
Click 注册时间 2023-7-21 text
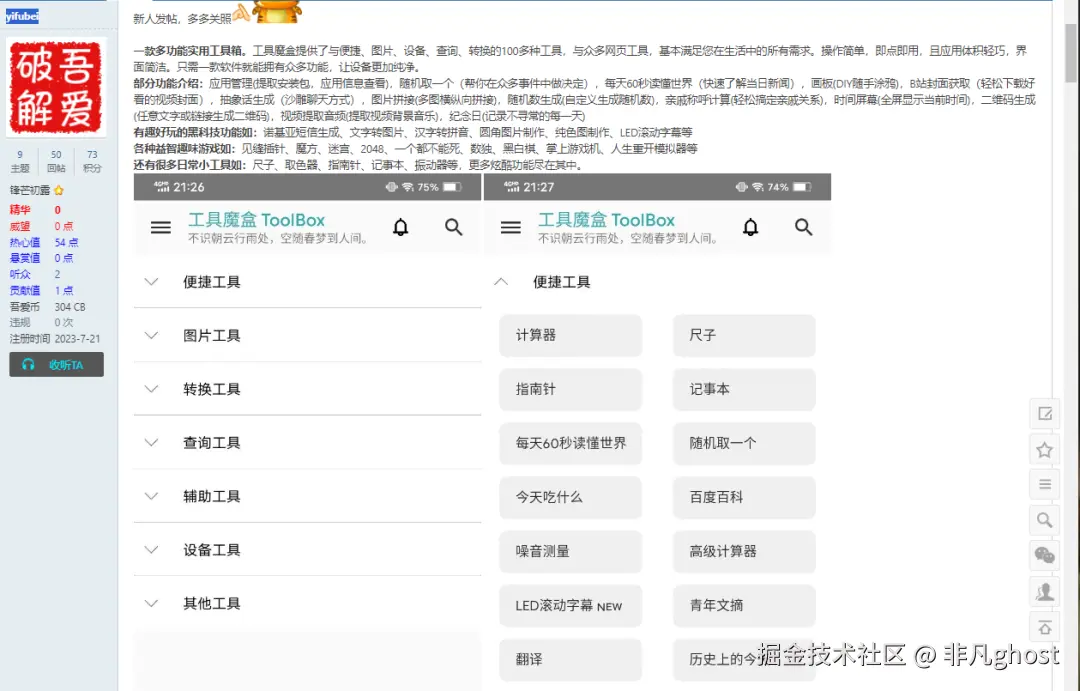[55, 339]
